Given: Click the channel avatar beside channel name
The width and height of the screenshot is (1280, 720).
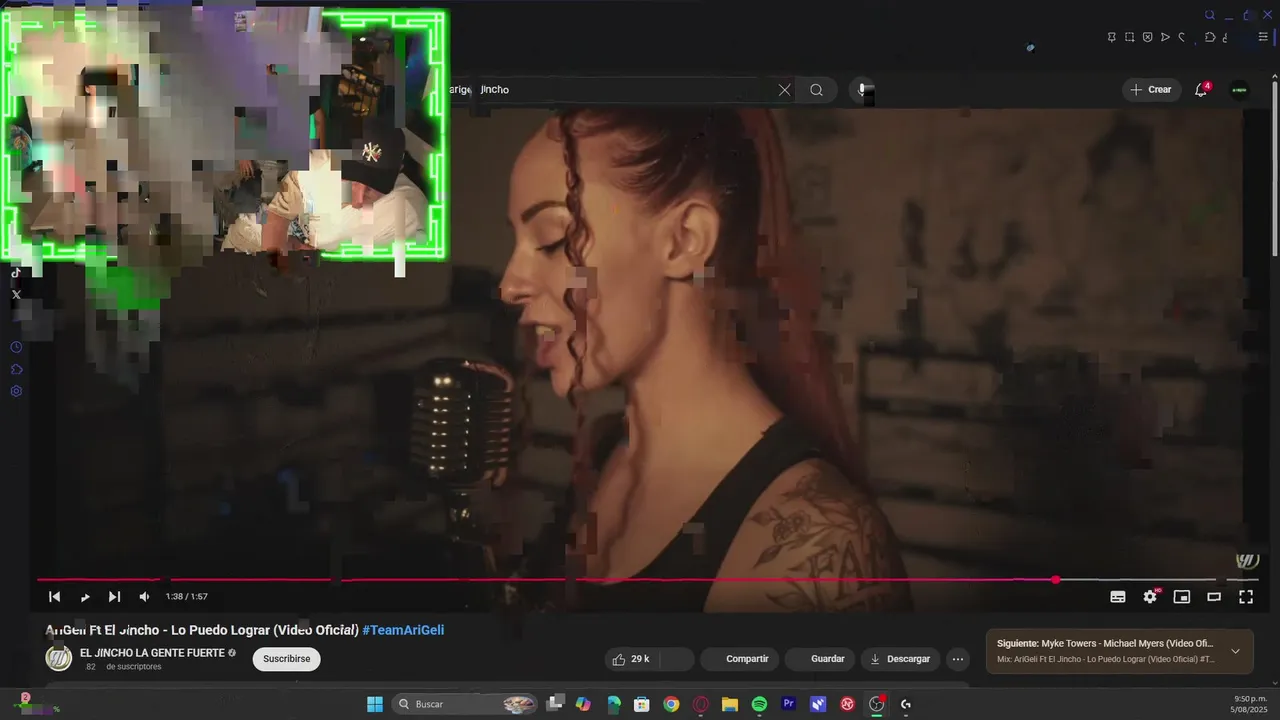Looking at the screenshot, I should click(x=59, y=658).
